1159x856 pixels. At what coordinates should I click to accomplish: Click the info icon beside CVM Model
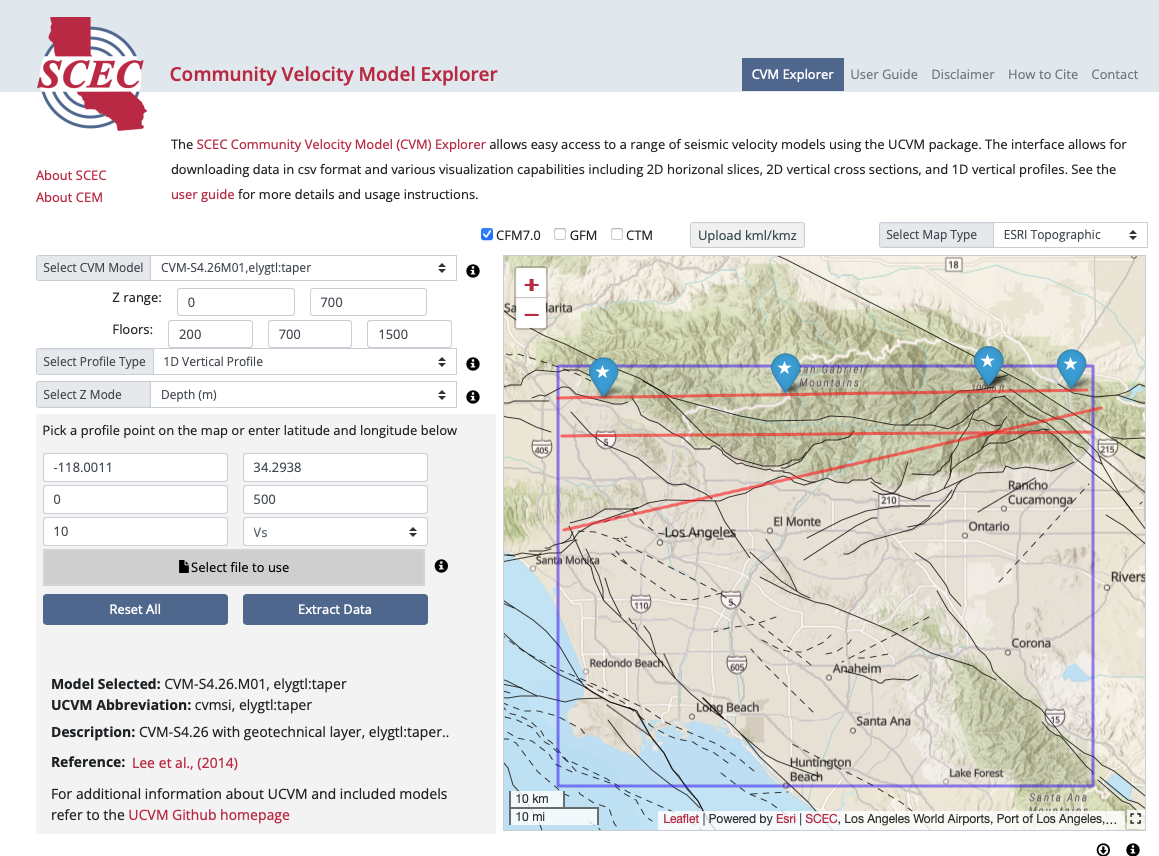(x=473, y=271)
